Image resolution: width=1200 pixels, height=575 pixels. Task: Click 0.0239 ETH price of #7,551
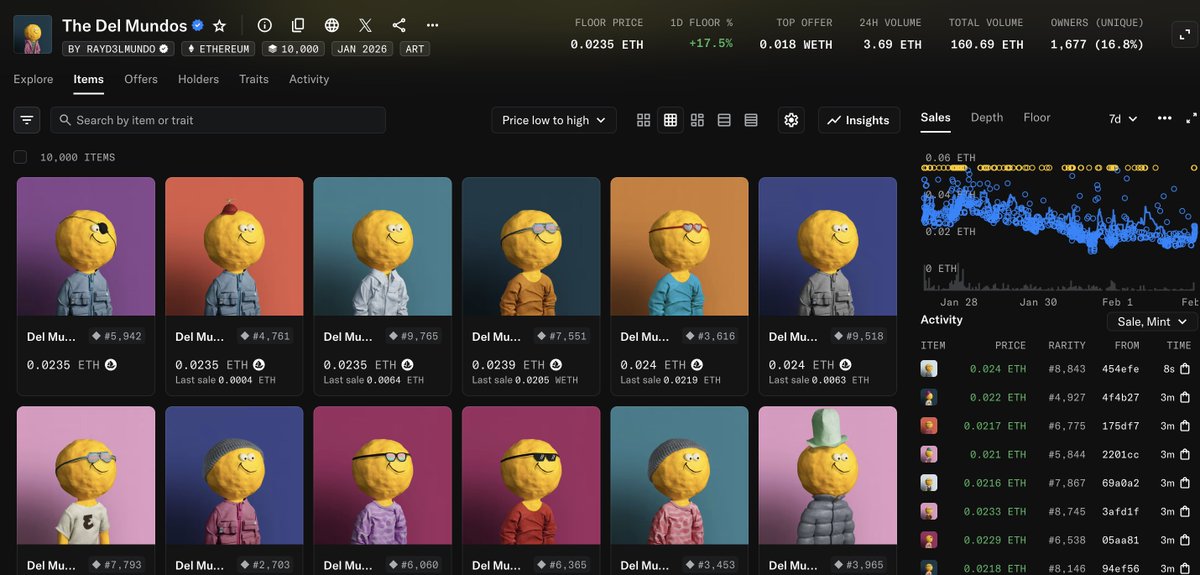pos(509,365)
